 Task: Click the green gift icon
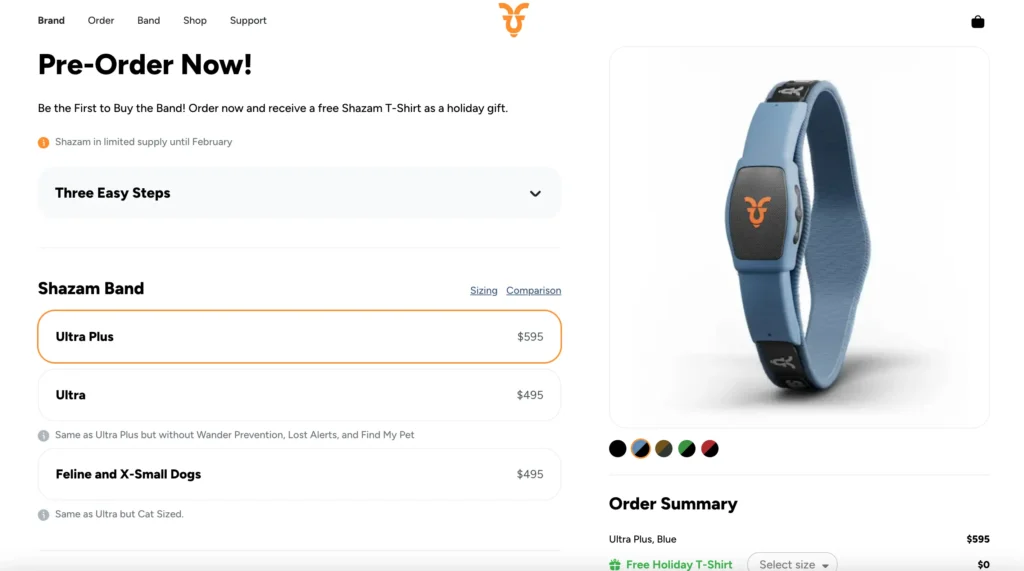pyautogui.click(x=615, y=565)
